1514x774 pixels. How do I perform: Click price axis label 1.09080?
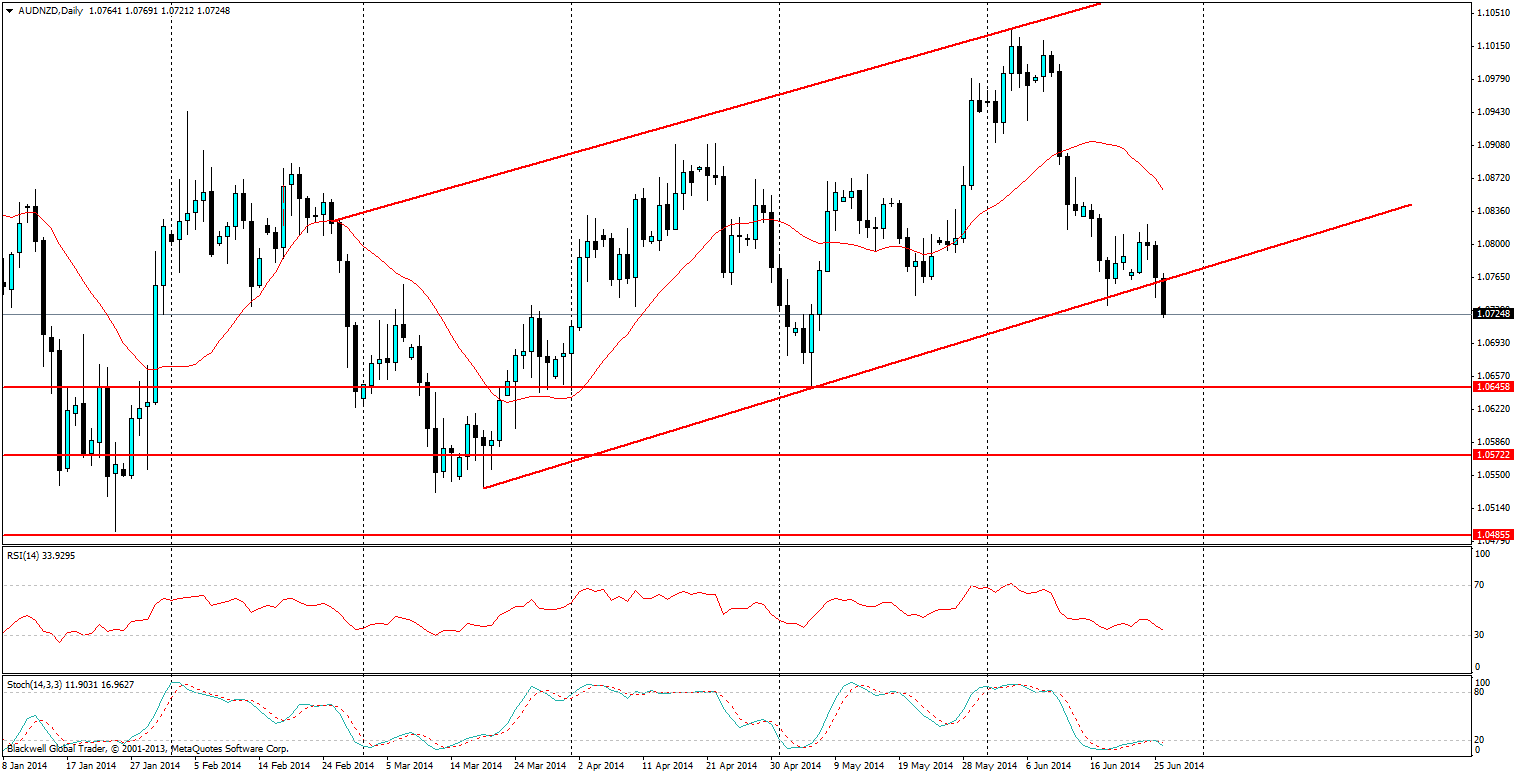pyautogui.click(x=1493, y=145)
